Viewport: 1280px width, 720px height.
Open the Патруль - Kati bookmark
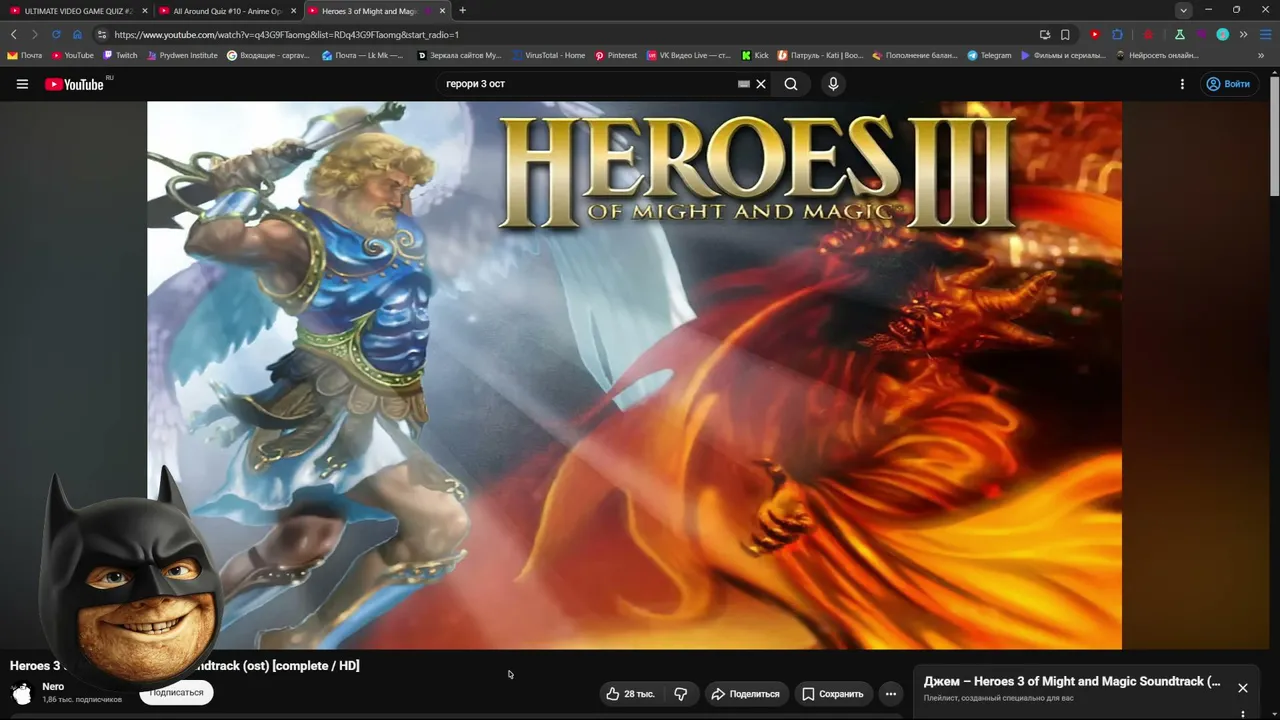pos(820,55)
